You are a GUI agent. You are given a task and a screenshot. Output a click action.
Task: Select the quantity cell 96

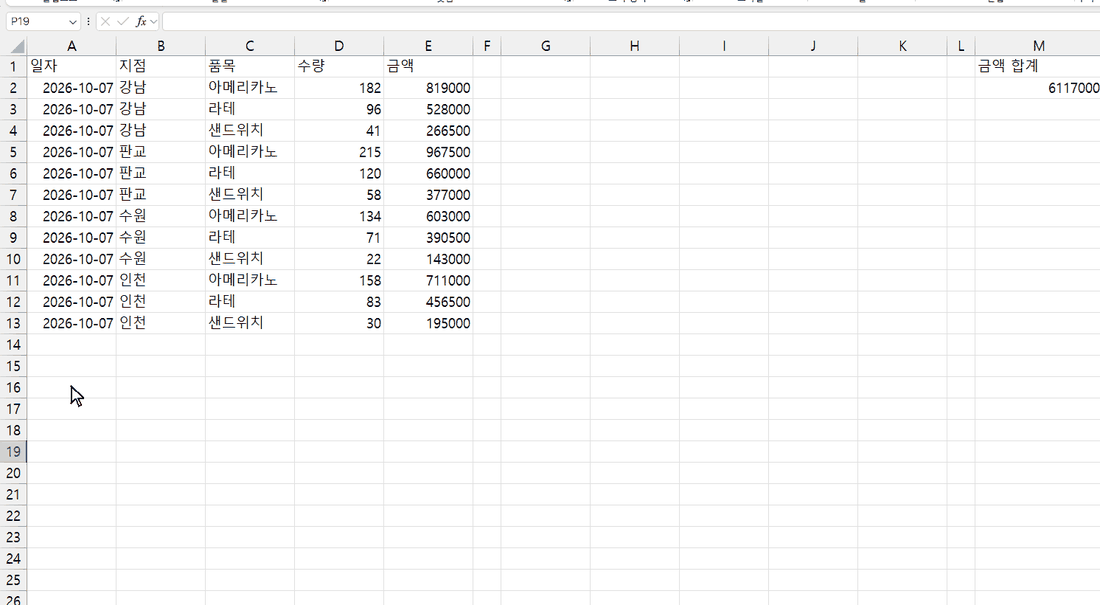click(339, 109)
